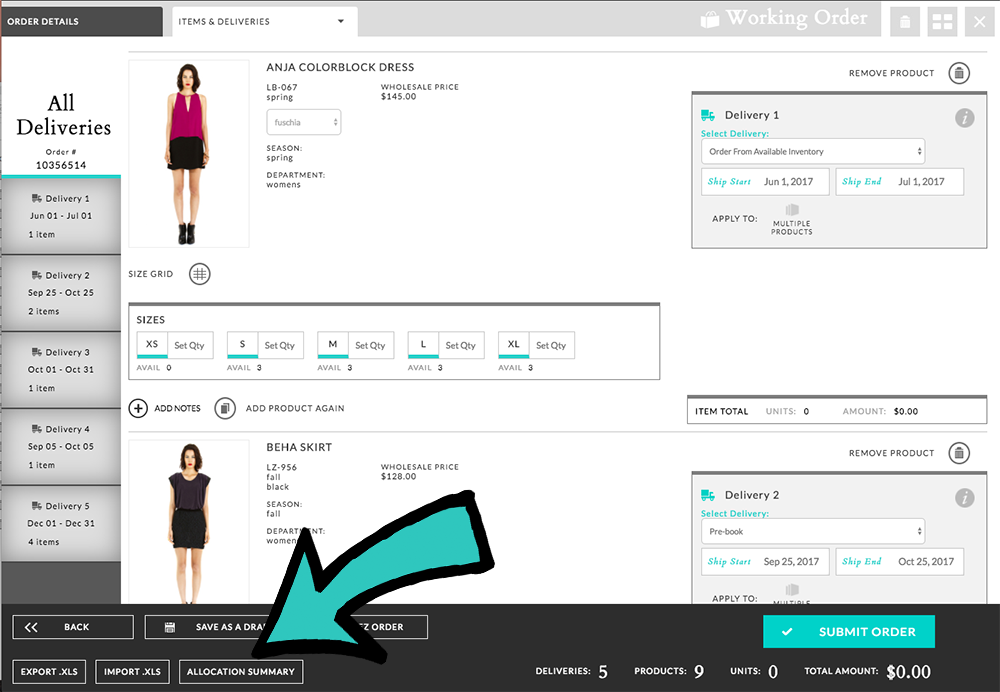Click the Total Amount $0.00 value
The width and height of the screenshot is (1000, 692).
[x=908, y=672]
